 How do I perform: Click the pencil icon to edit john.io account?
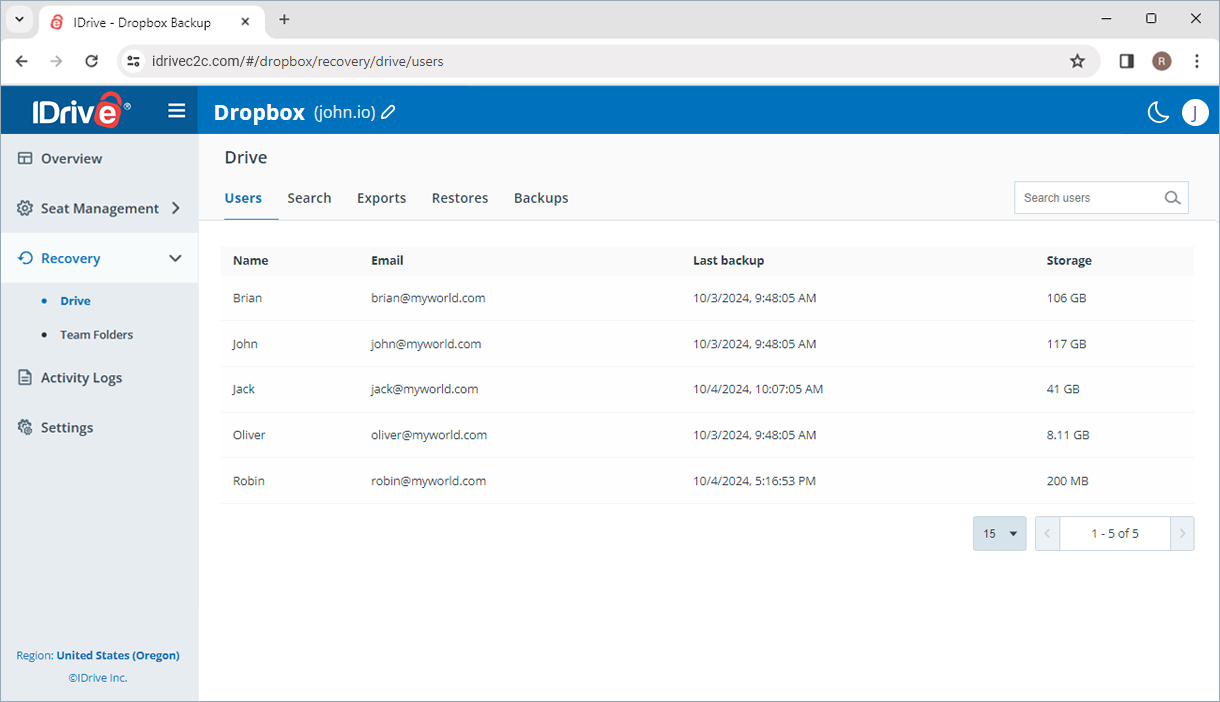point(389,112)
